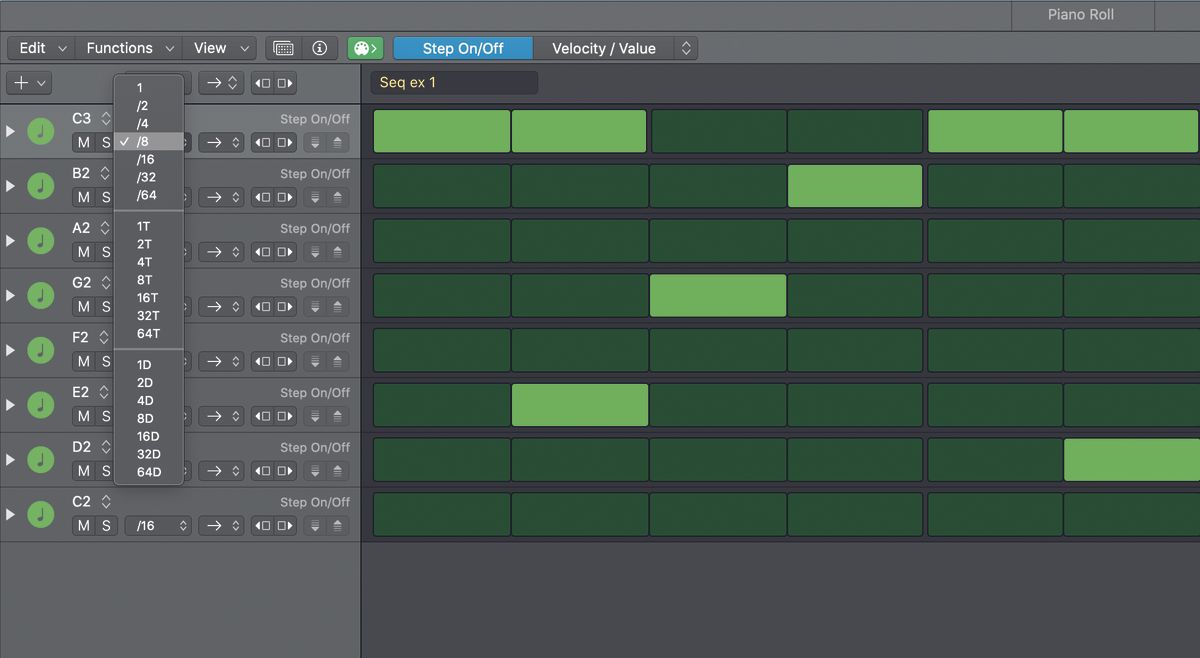This screenshot has height=658, width=1200.
Task: Mute the F2 row with the M button
Action: [x=85, y=361]
